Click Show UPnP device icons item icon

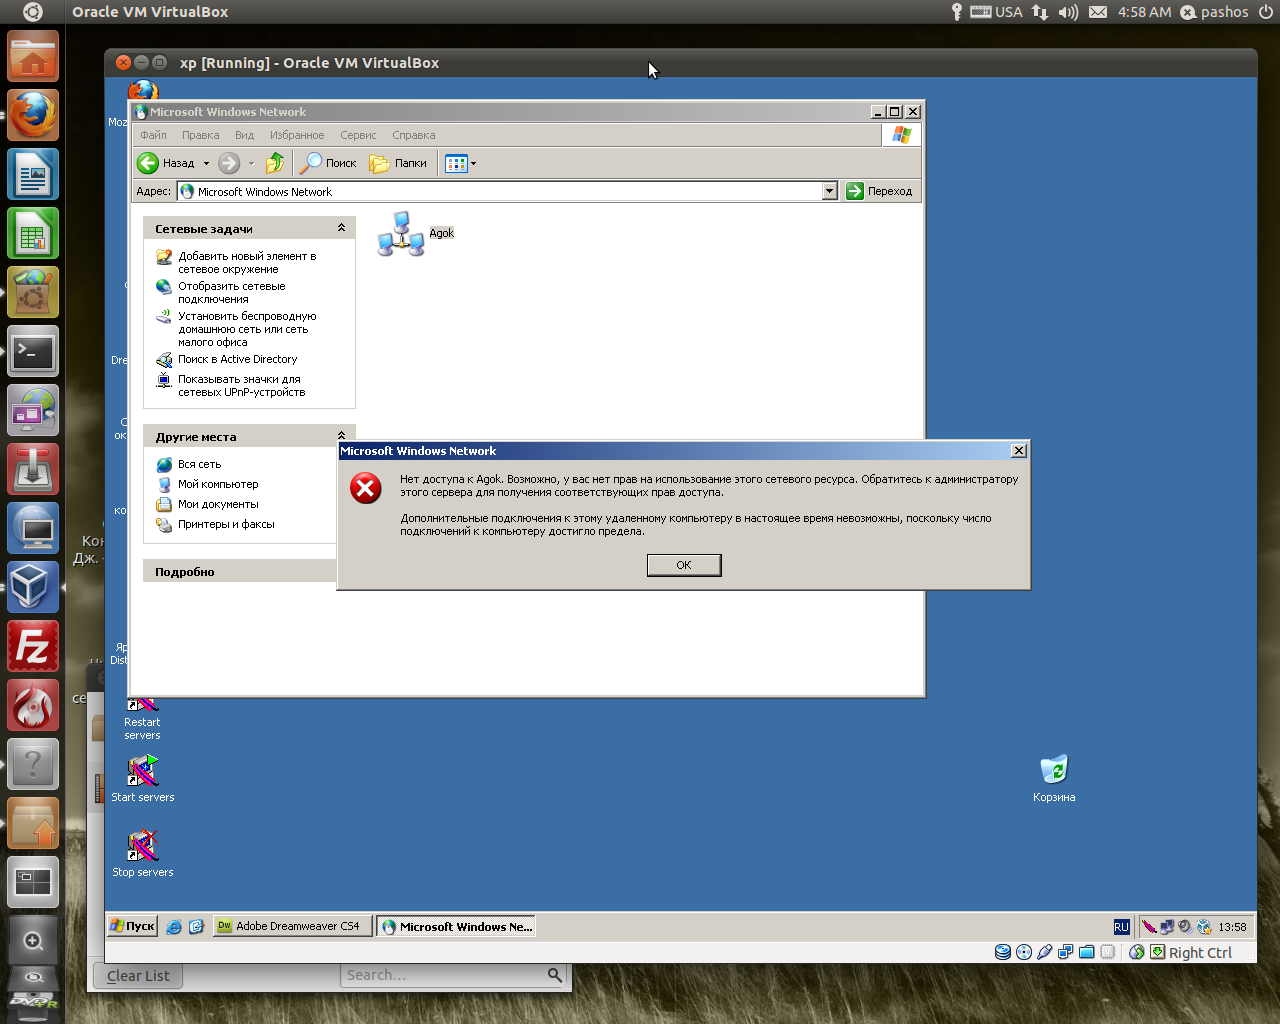(164, 380)
